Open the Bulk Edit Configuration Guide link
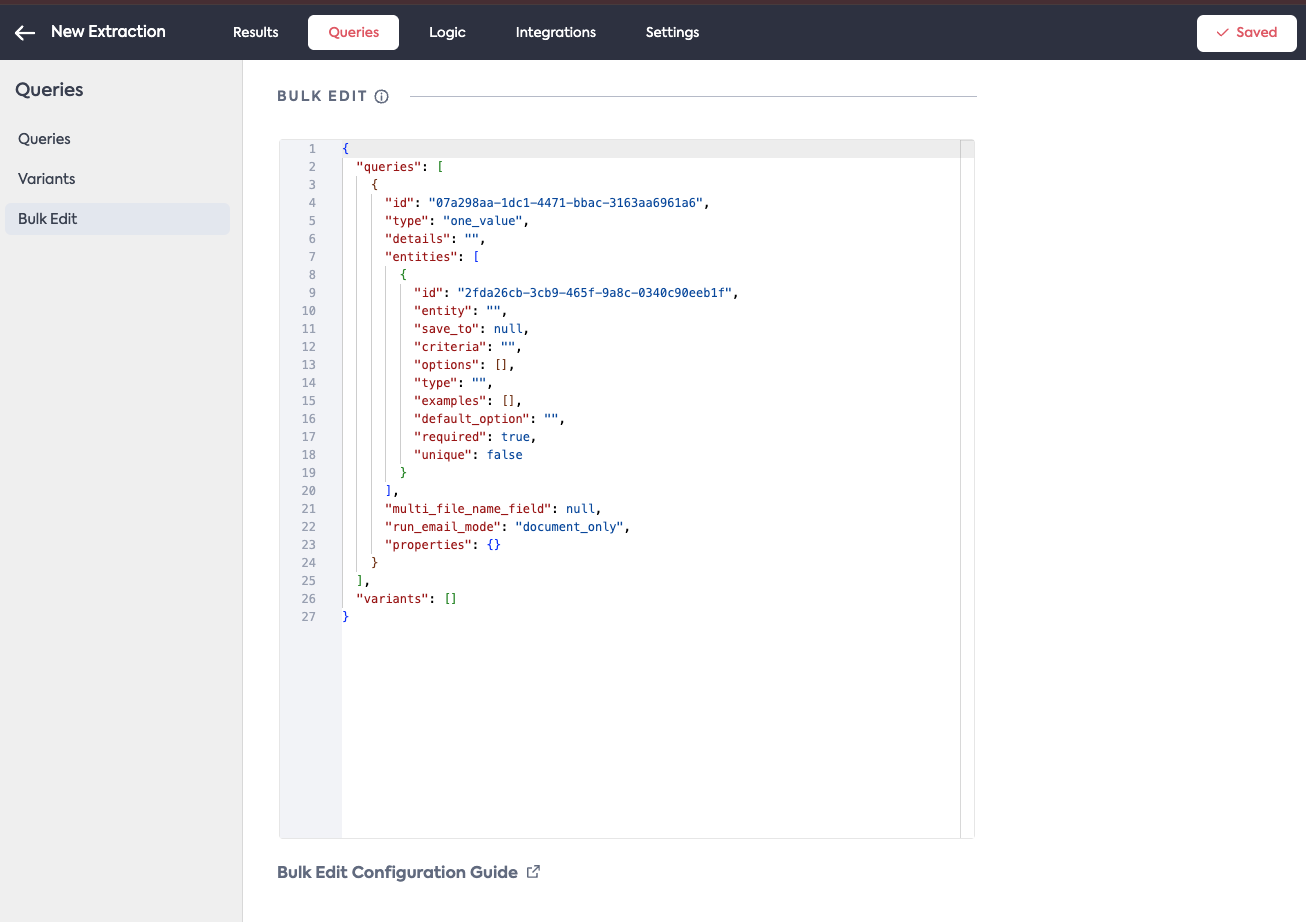1306x922 pixels. tap(397, 872)
